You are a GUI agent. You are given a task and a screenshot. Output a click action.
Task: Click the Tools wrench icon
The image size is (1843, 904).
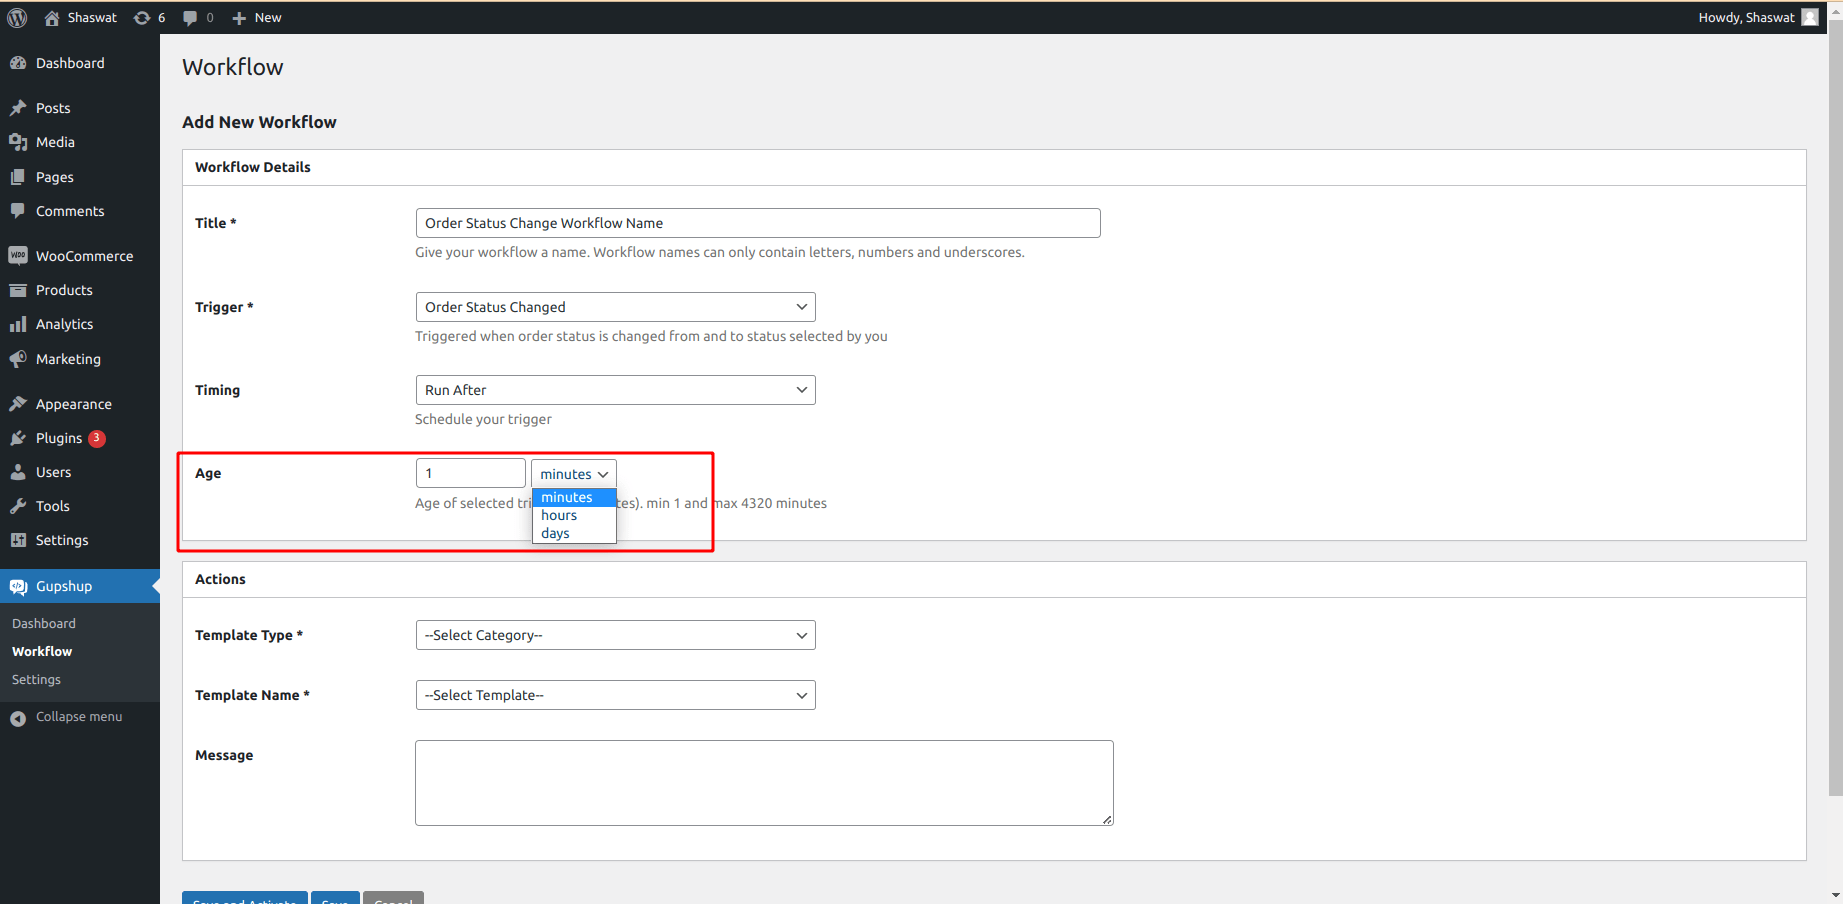click(18, 506)
